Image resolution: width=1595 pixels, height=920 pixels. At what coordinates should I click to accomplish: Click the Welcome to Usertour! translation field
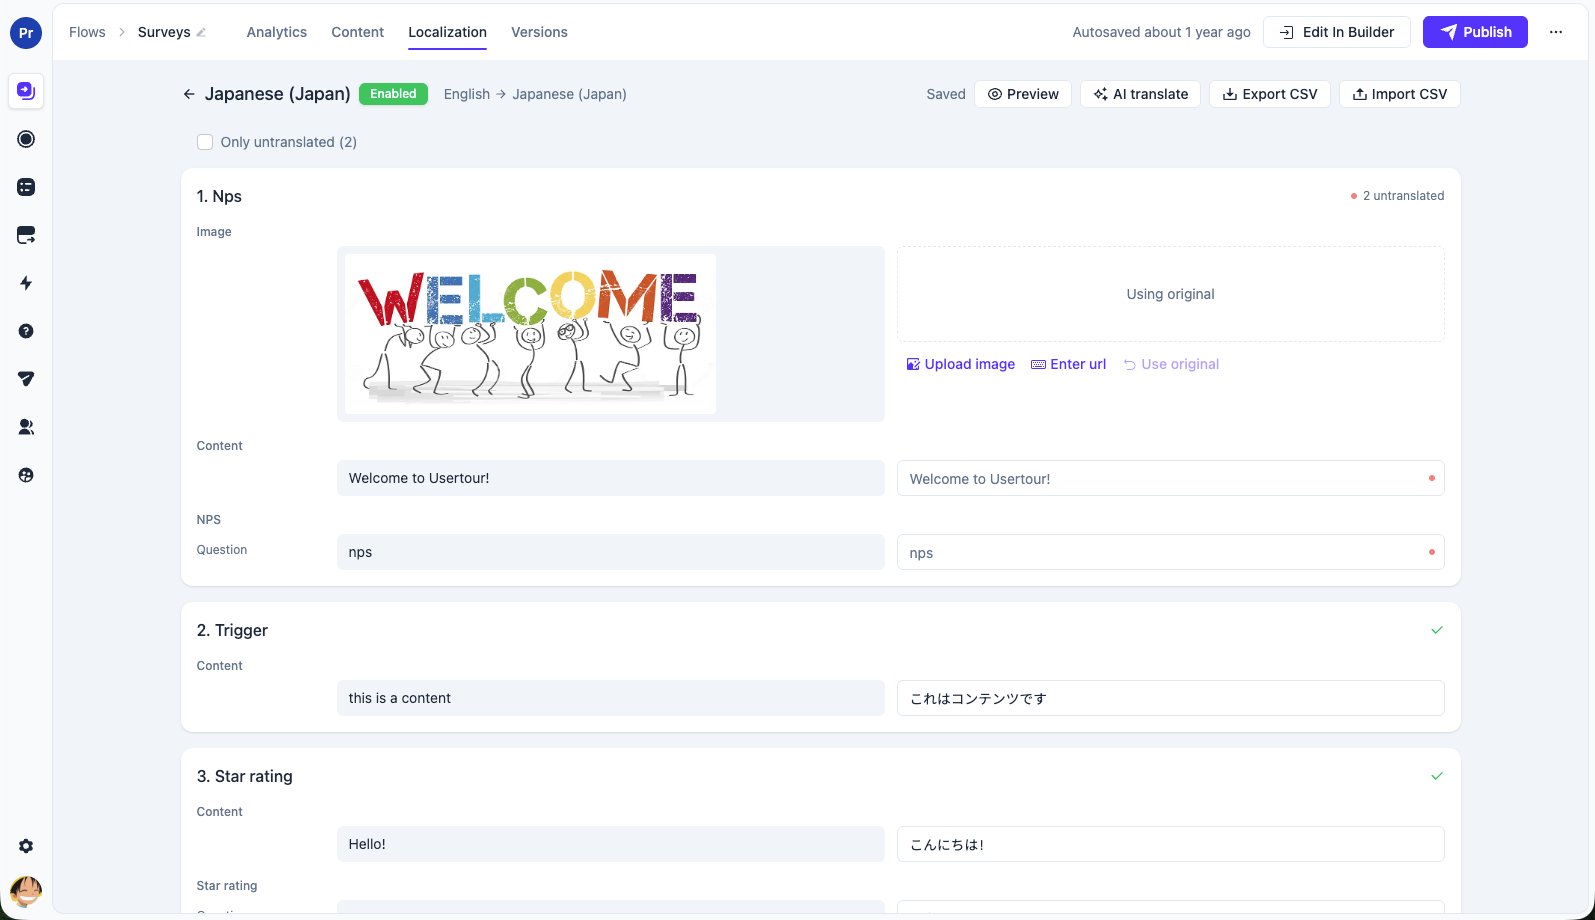1170,478
